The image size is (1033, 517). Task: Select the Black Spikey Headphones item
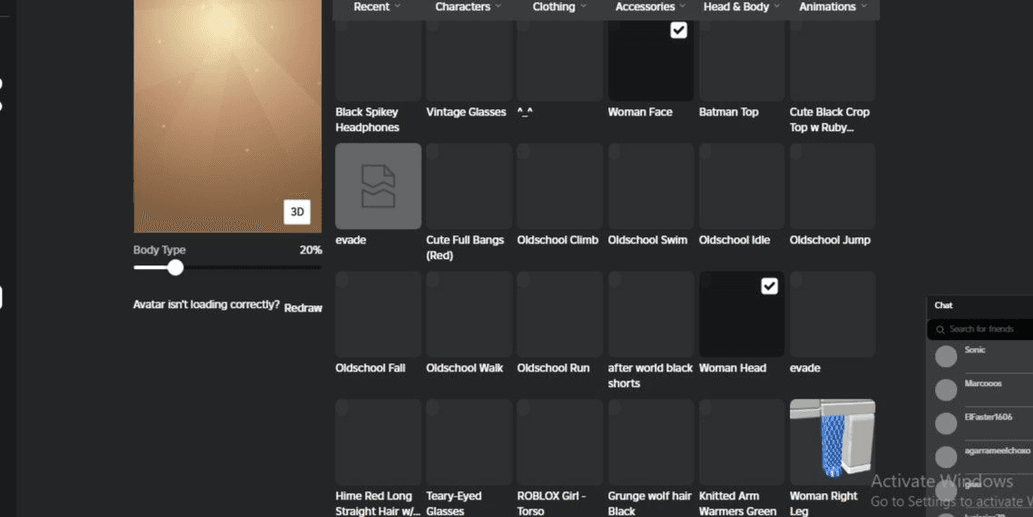tap(378, 59)
